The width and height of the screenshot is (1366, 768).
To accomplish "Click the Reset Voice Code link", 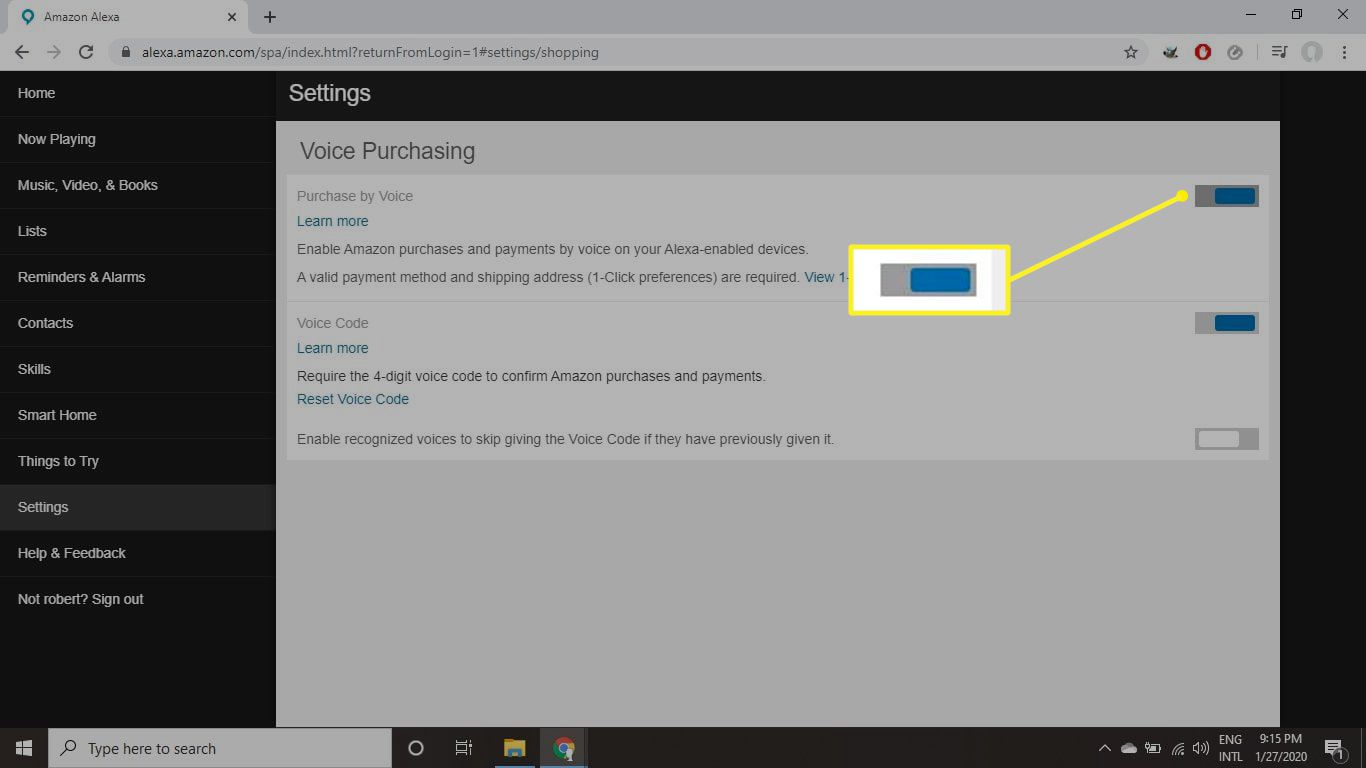I will coord(353,399).
